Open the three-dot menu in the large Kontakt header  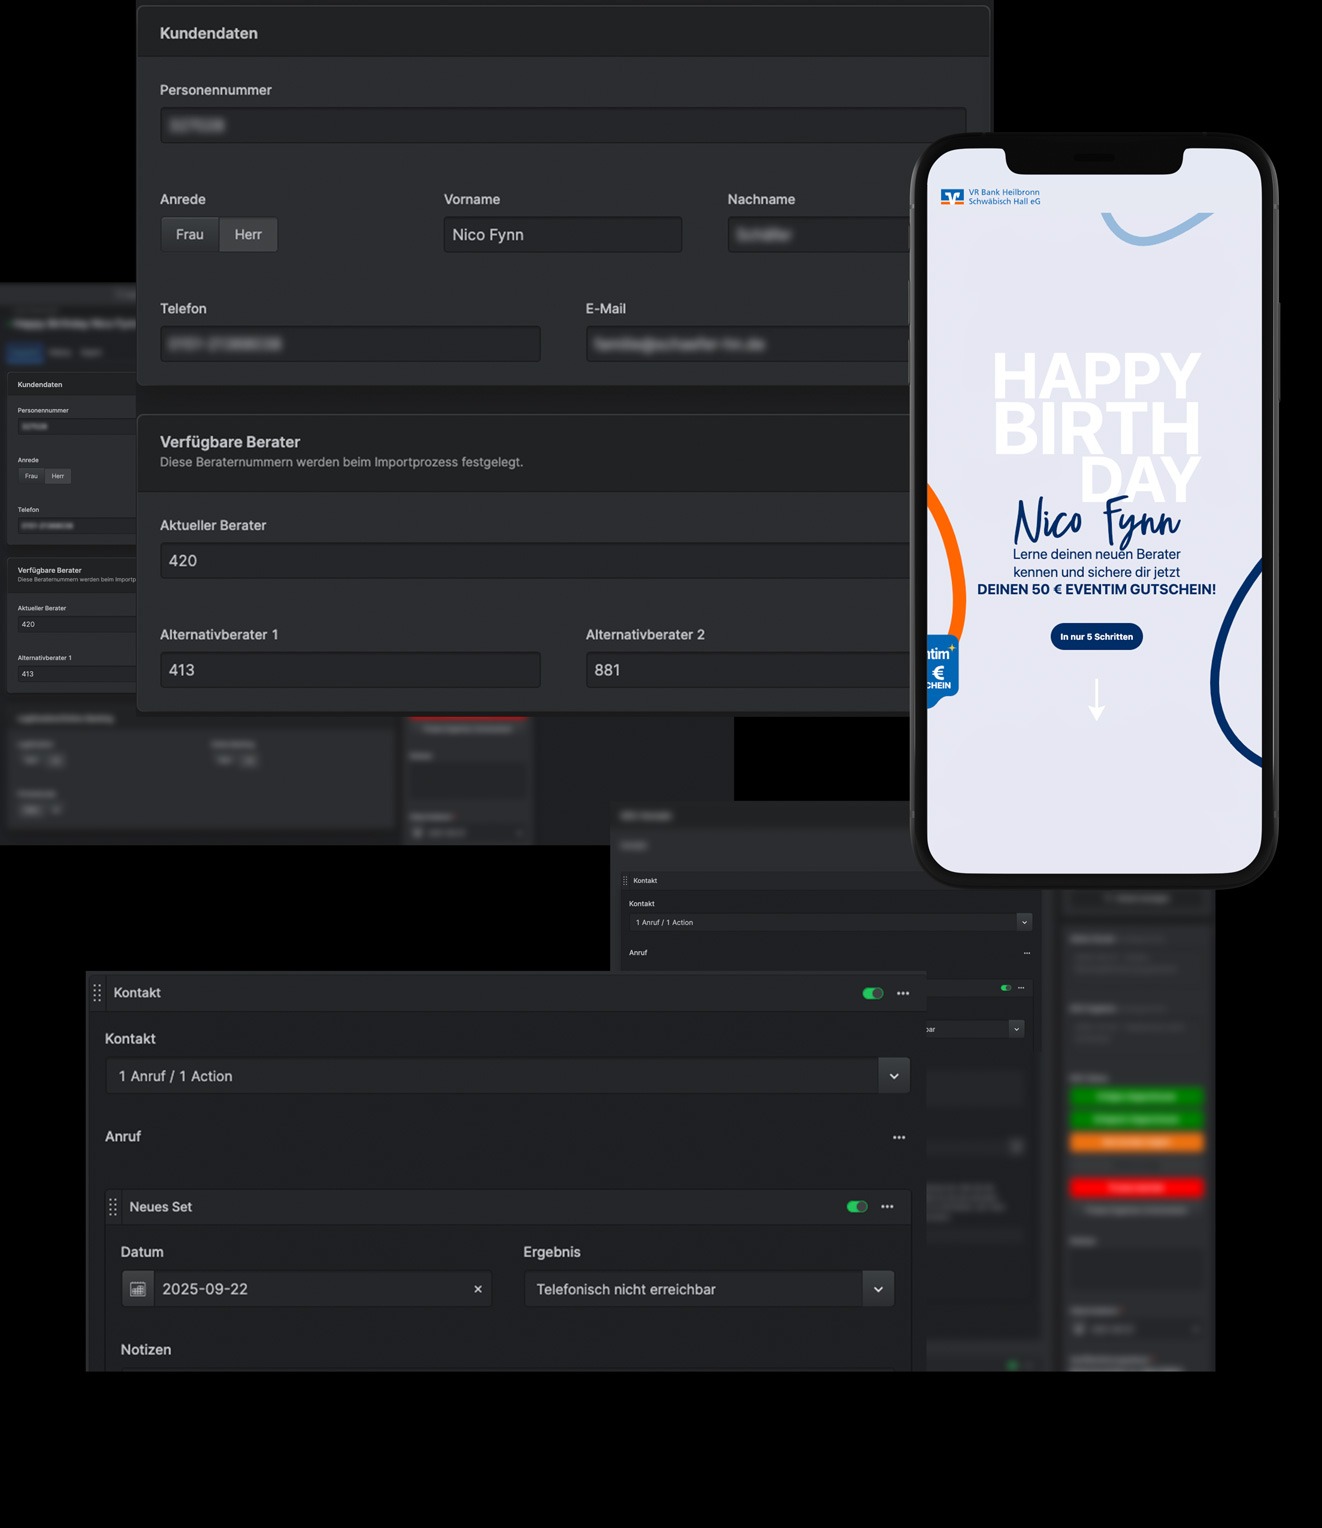coord(903,993)
